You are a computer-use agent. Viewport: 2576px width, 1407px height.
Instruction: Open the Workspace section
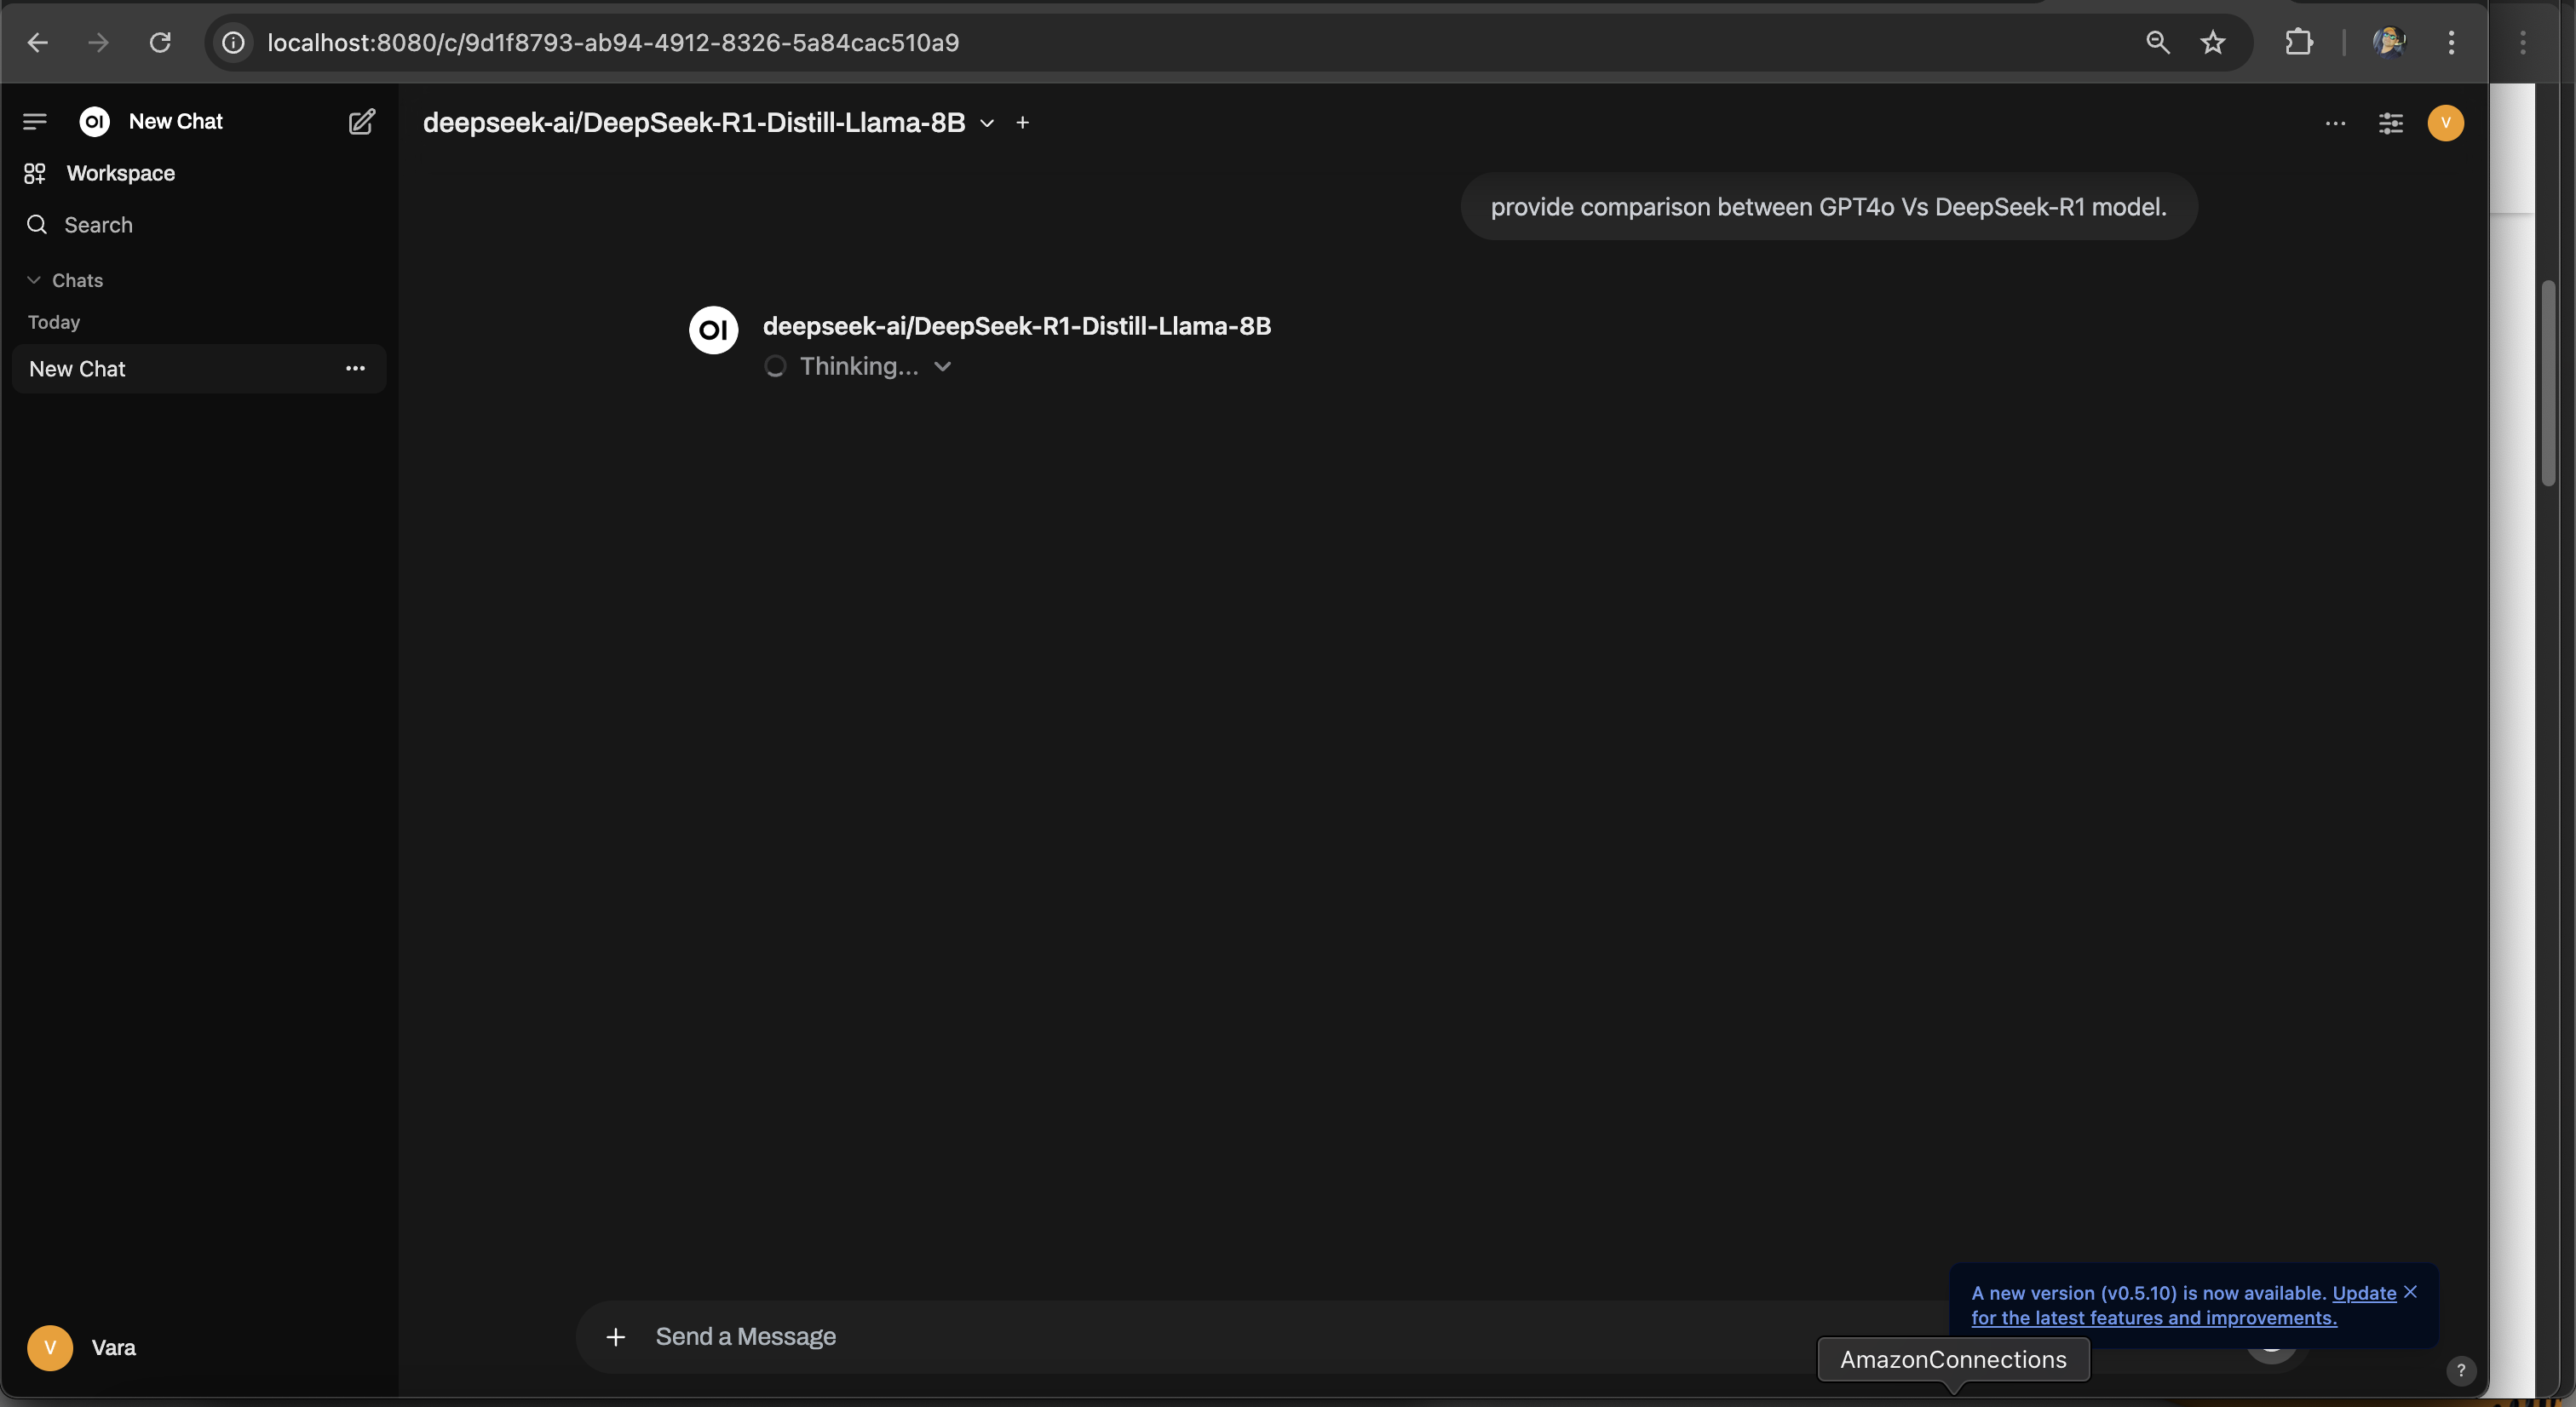tap(120, 173)
